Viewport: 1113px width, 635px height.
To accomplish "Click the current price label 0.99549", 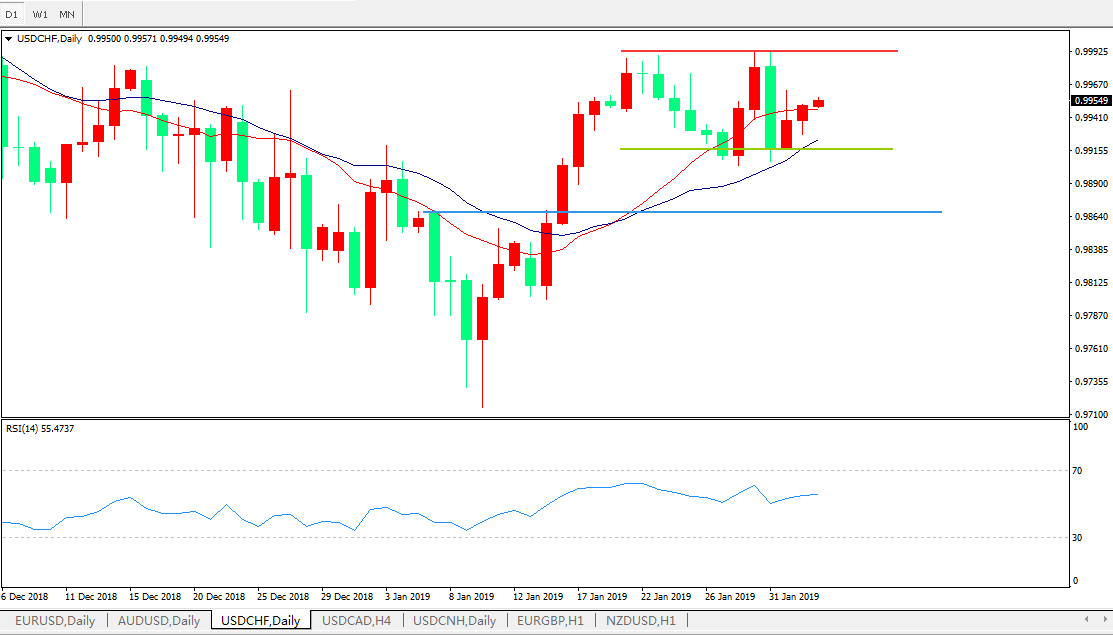I will tap(1090, 101).
